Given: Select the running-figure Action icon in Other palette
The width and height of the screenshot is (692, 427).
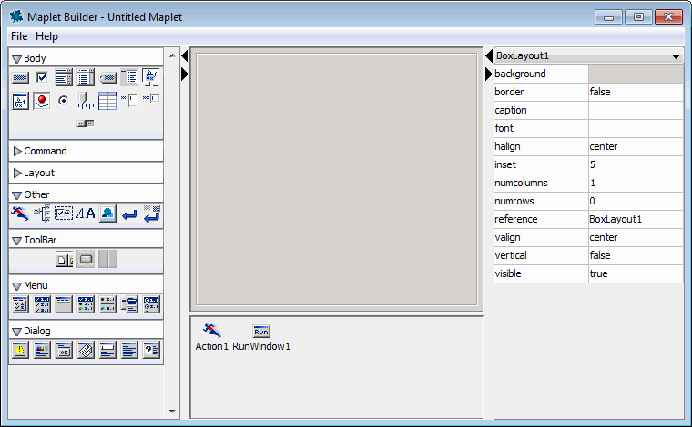Looking at the screenshot, I should coord(20,213).
